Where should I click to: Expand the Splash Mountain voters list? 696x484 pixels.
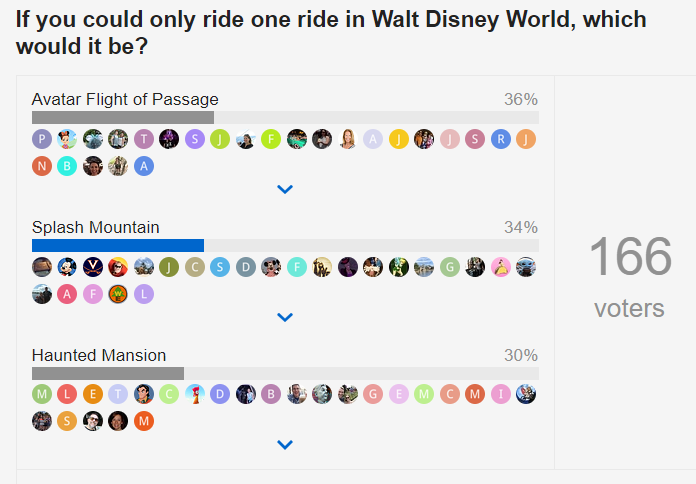click(285, 317)
